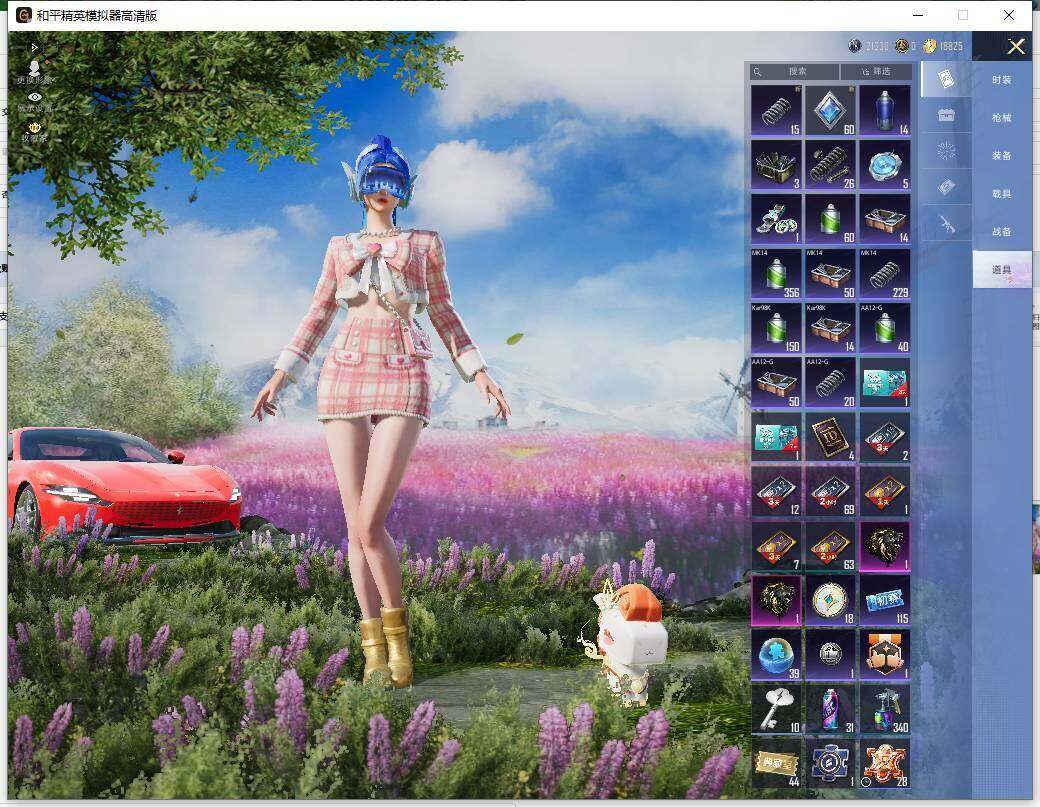Select the MK14 paint can with count 356
This screenshot has width=1040, height=807.
pos(776,274)
